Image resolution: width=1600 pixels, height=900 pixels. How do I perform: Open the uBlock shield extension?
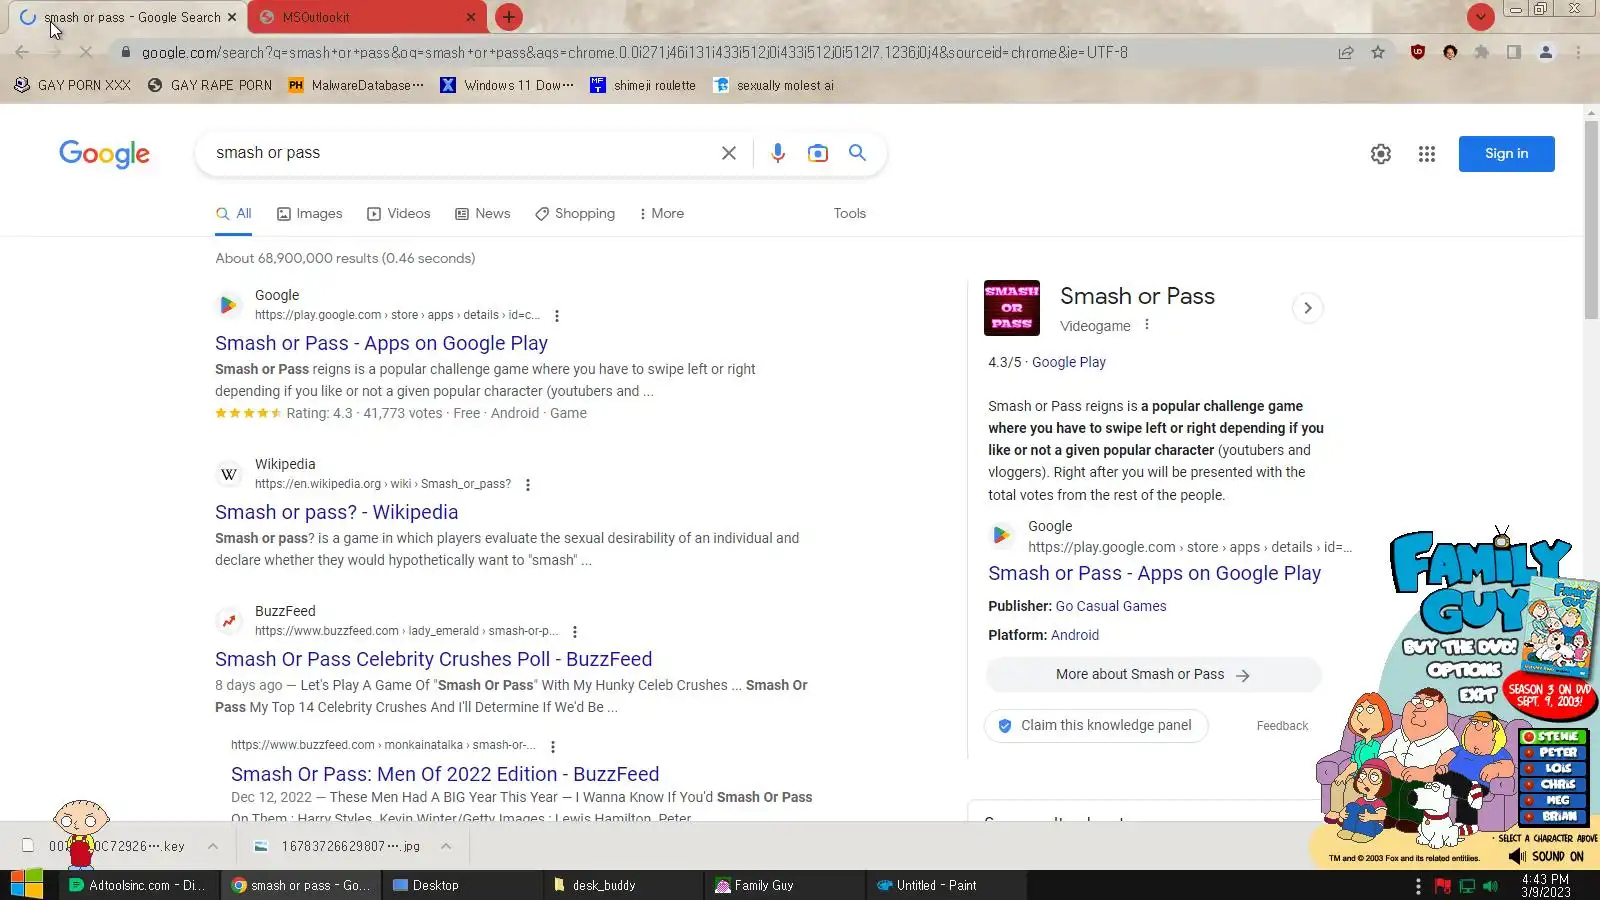1417,52
